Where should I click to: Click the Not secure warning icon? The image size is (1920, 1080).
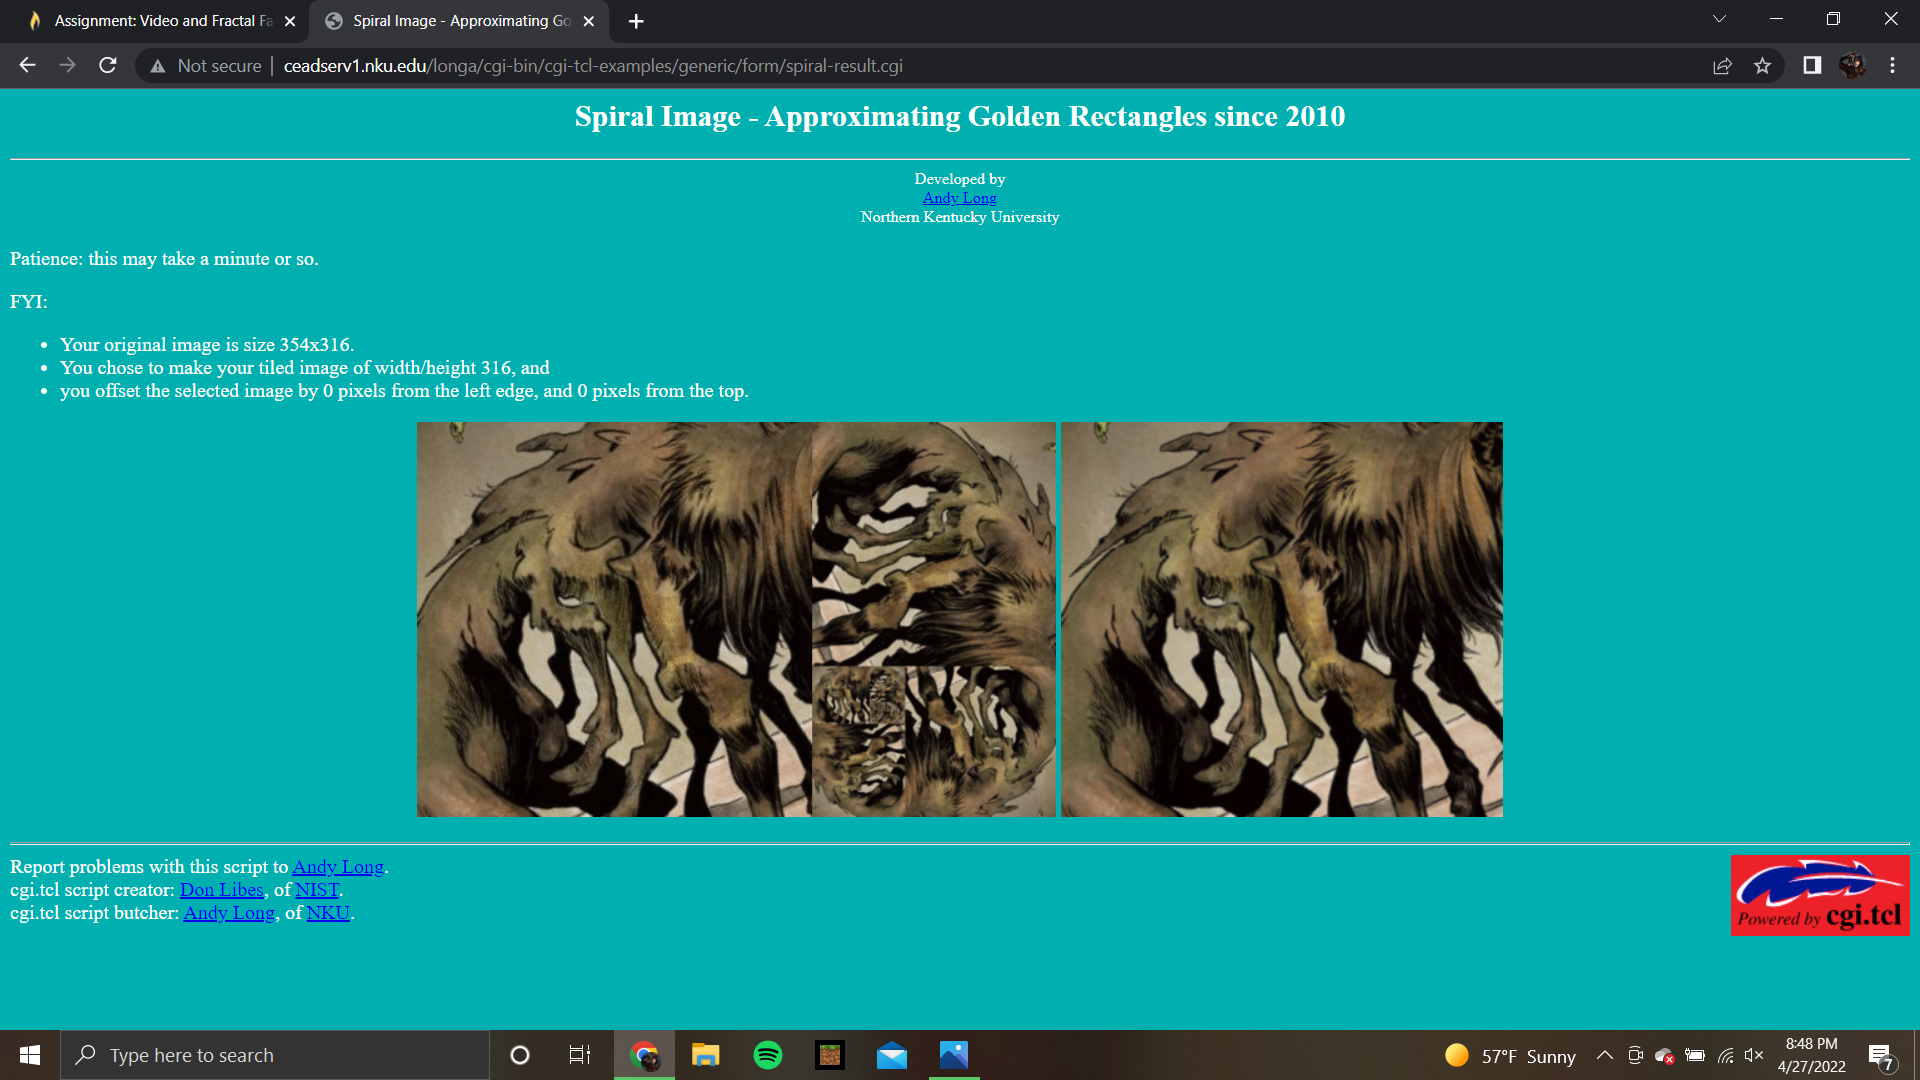point(157,66)
